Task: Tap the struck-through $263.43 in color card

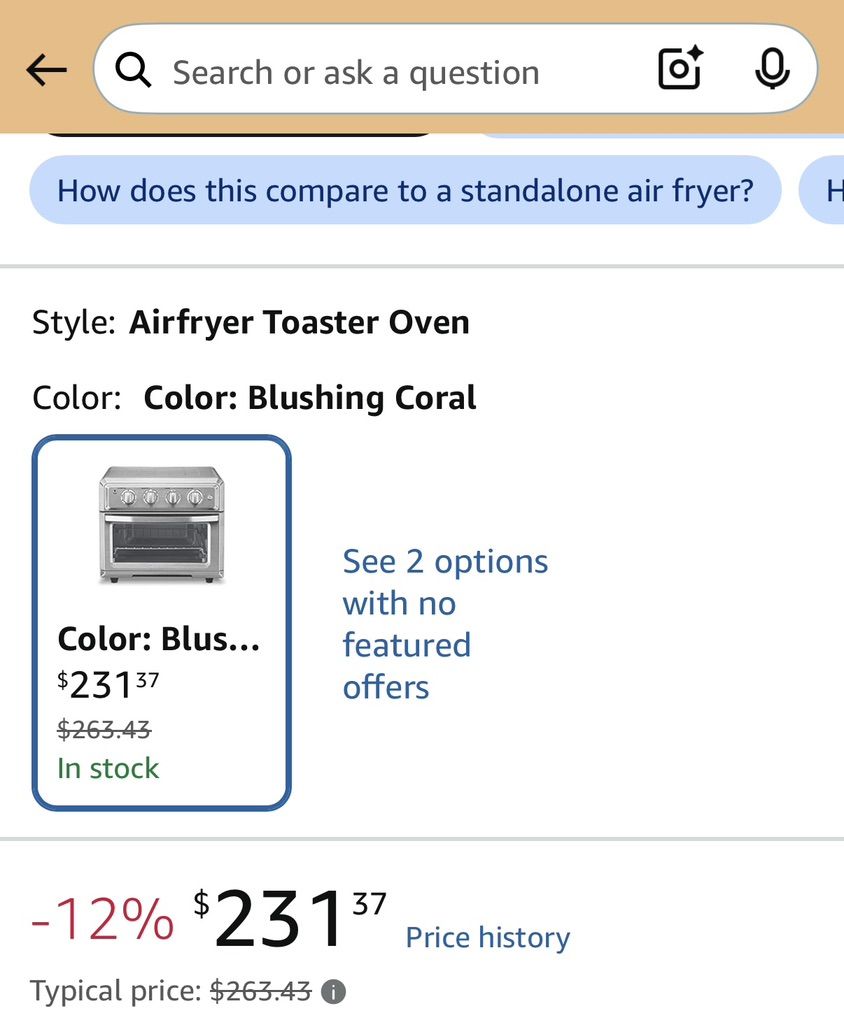Action: tap(104, 729)
